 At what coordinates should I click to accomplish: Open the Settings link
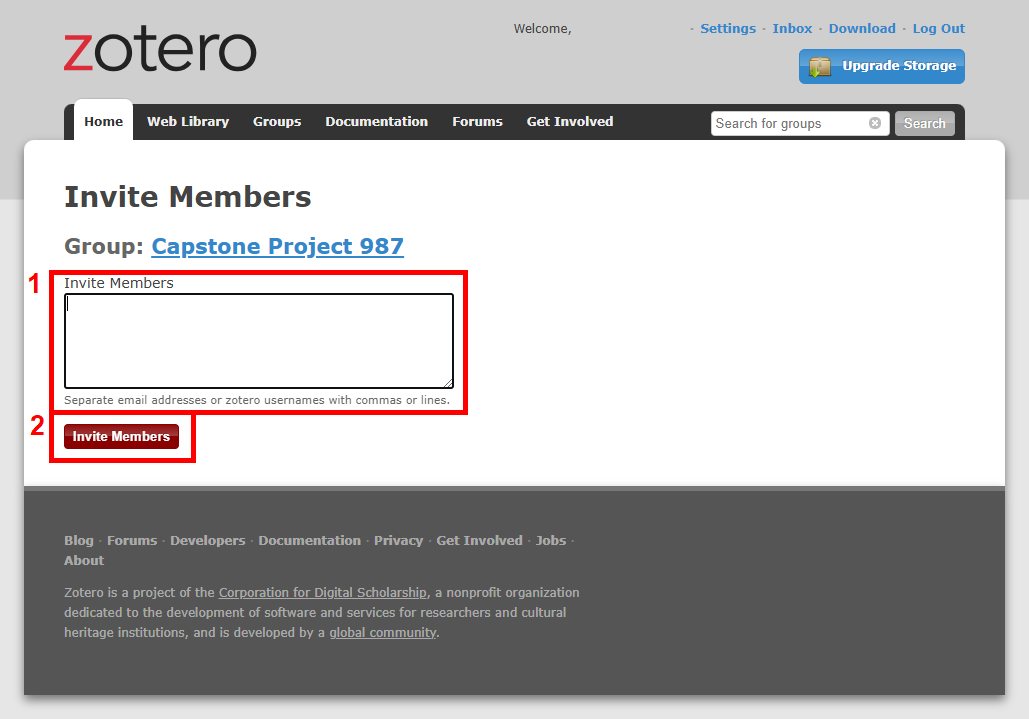pyautogui.click(x=728, y=29)
